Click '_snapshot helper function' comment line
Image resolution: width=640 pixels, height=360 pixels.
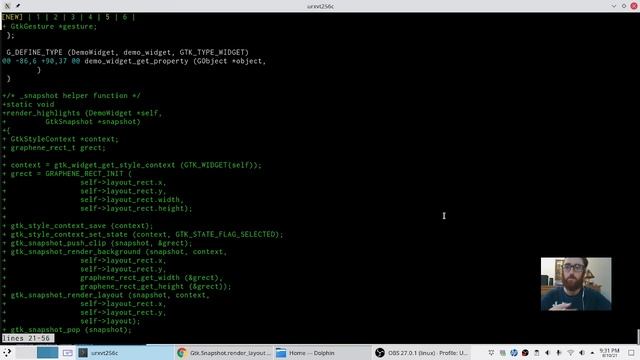click(x=71, y=96)
